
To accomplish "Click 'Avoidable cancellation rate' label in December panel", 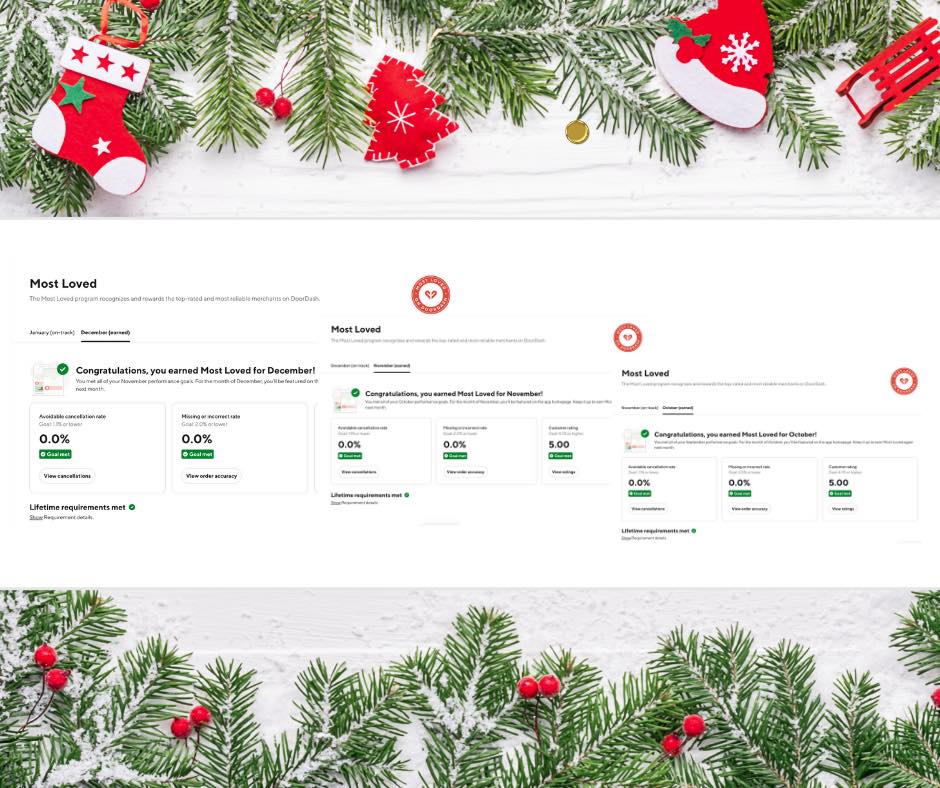I will (73, 416).
